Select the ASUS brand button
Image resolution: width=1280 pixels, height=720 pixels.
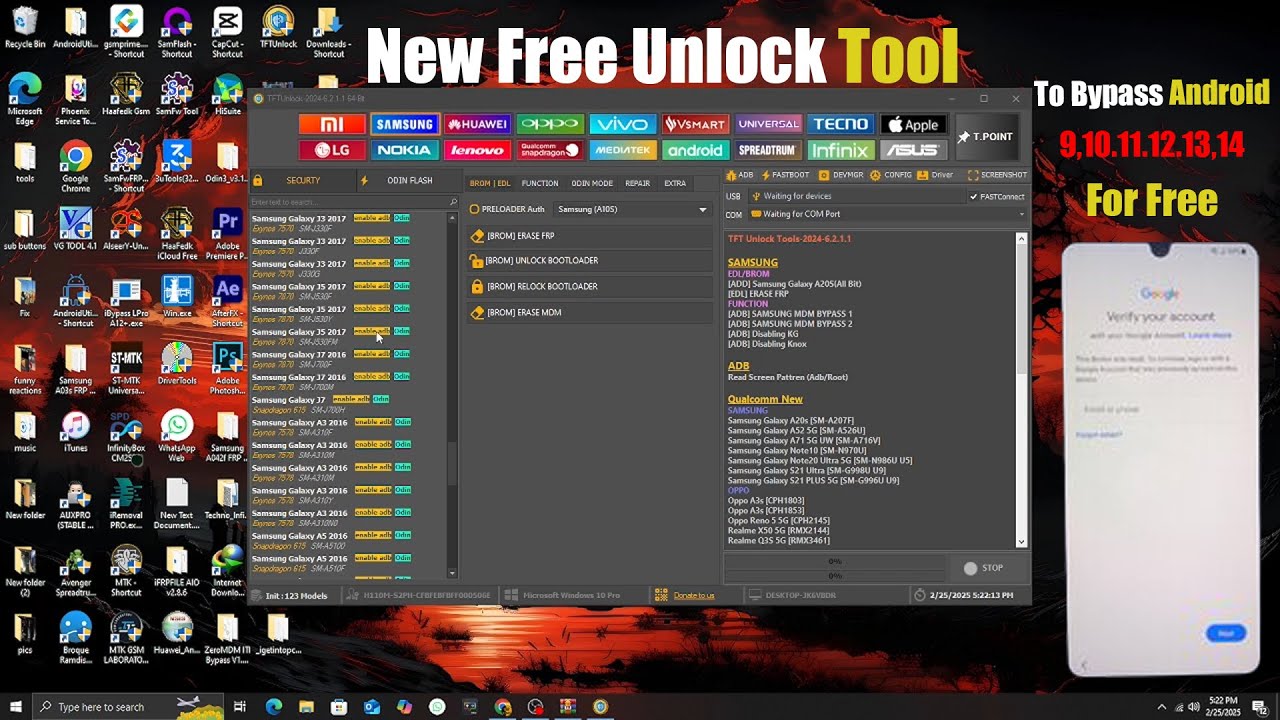(914, 150)
